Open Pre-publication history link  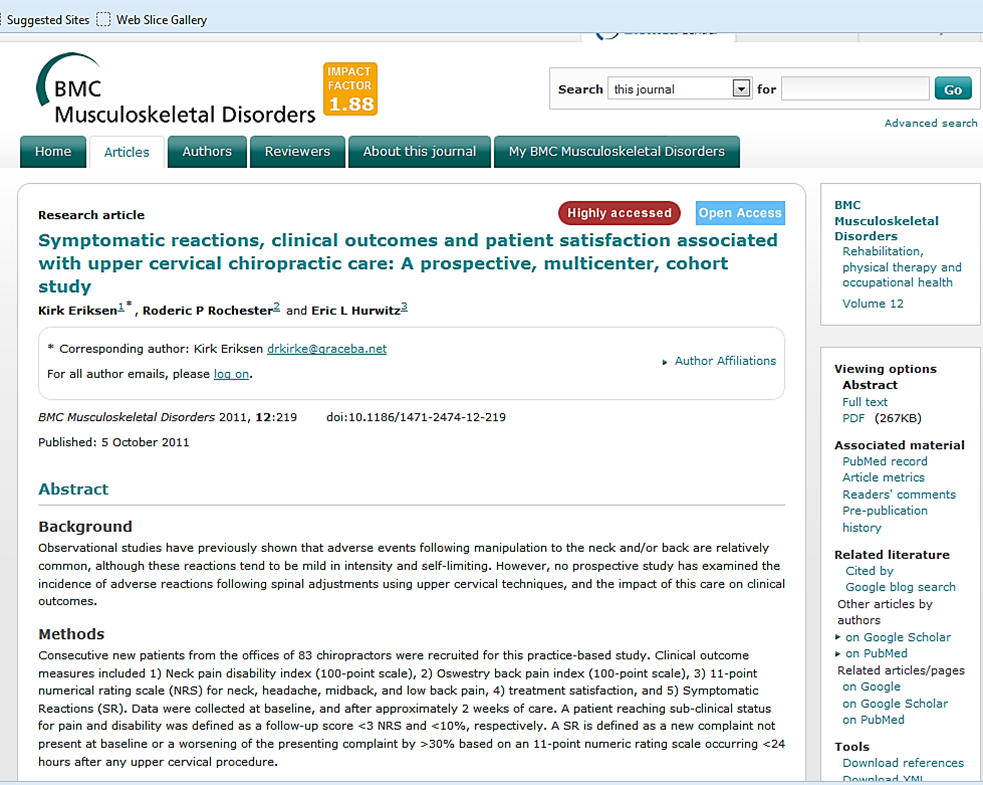click(x=885, y=519)
